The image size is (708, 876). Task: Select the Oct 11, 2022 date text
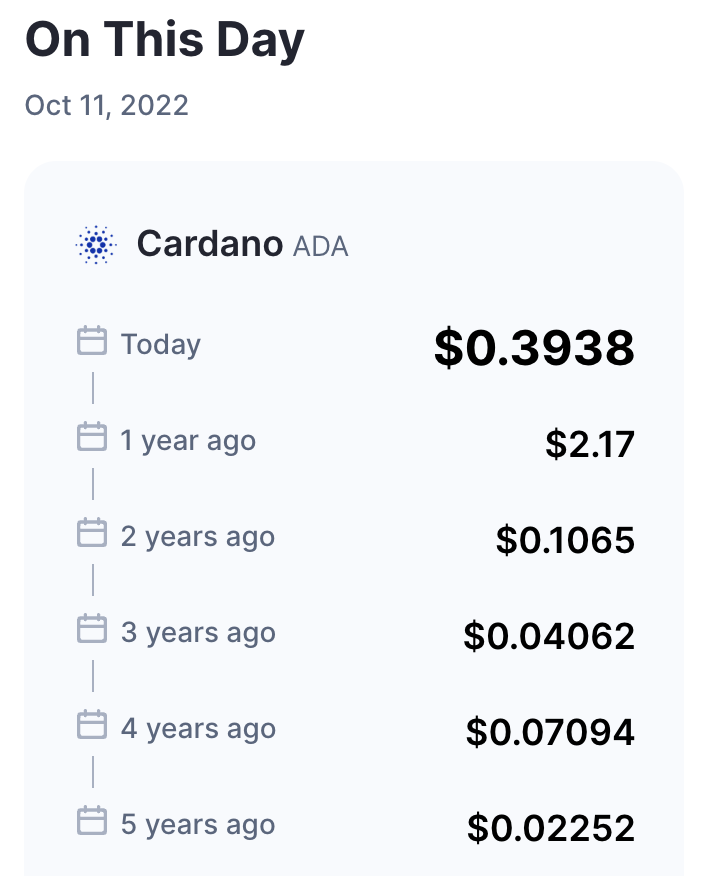pos(107,105)
